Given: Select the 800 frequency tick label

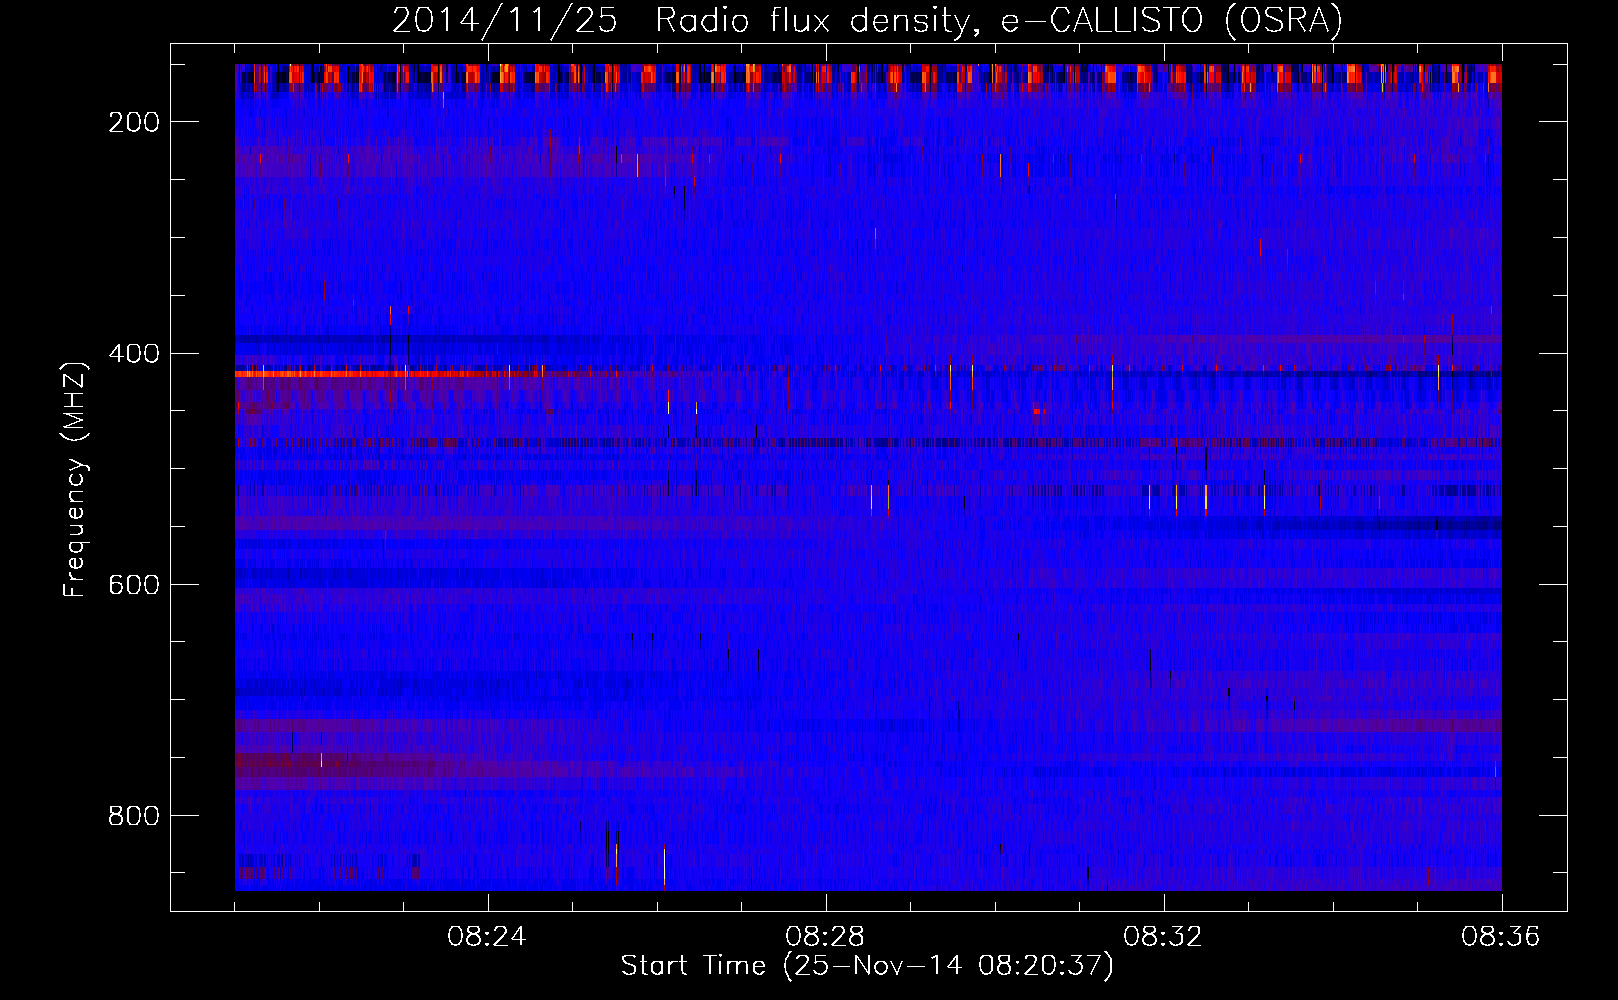Looking at the screenshot, I should pyautogui.click(x=134, y=816).
